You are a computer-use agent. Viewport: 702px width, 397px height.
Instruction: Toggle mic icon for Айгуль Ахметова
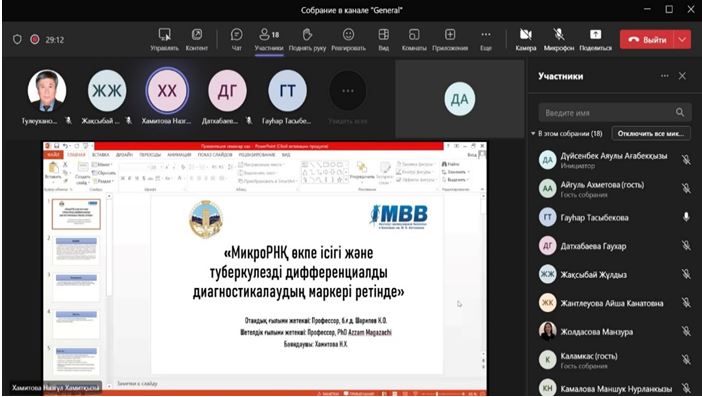click(685, 188)
